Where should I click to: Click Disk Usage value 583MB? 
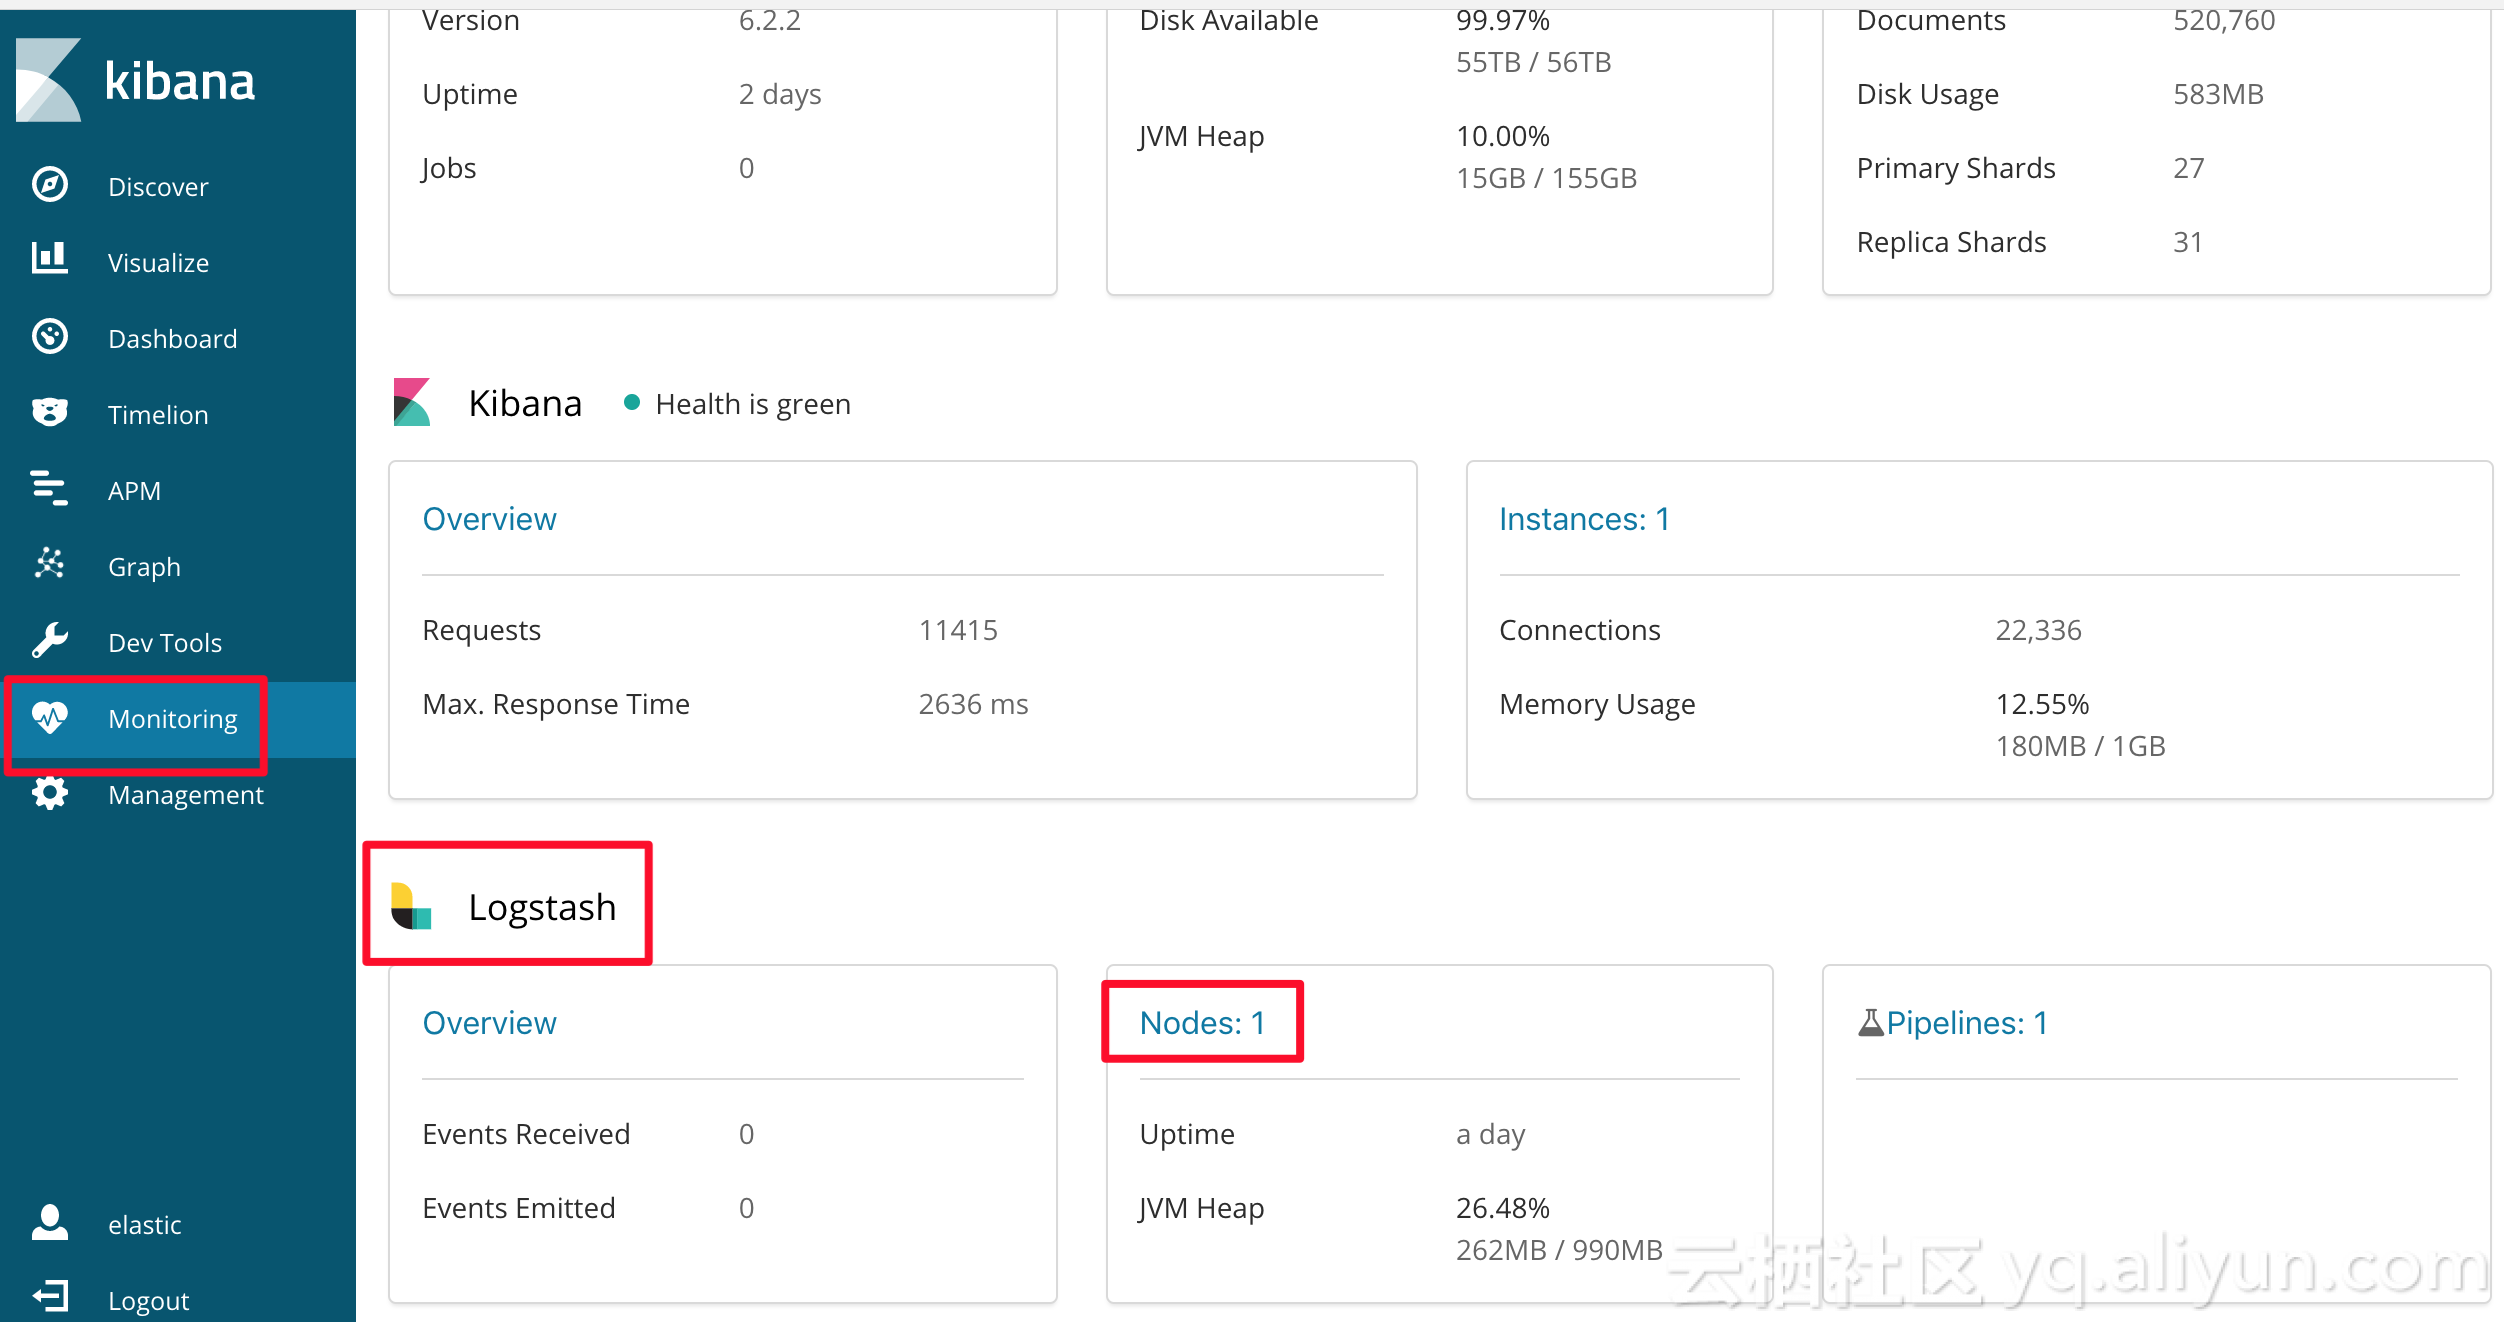[2218, 94]
